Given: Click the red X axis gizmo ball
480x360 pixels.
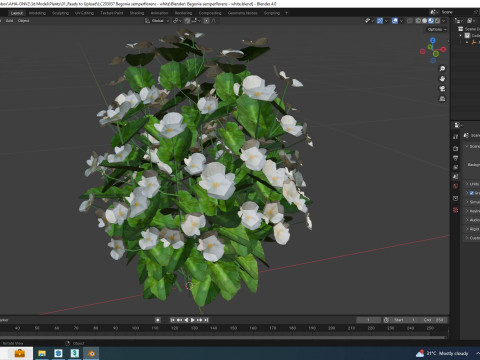Looking at the screenshot, I should 443,49.
